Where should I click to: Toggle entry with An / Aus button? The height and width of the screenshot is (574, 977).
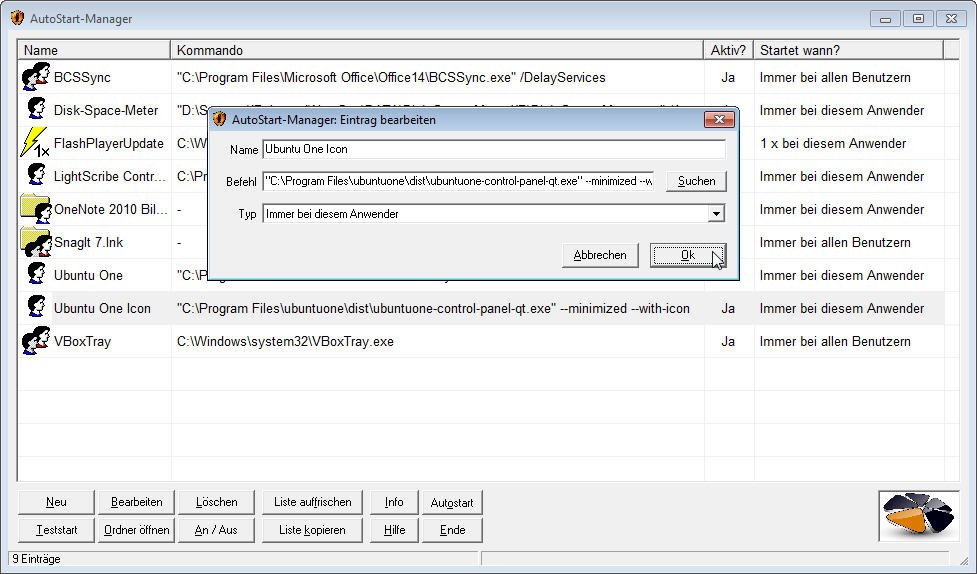tap(216, 530)
